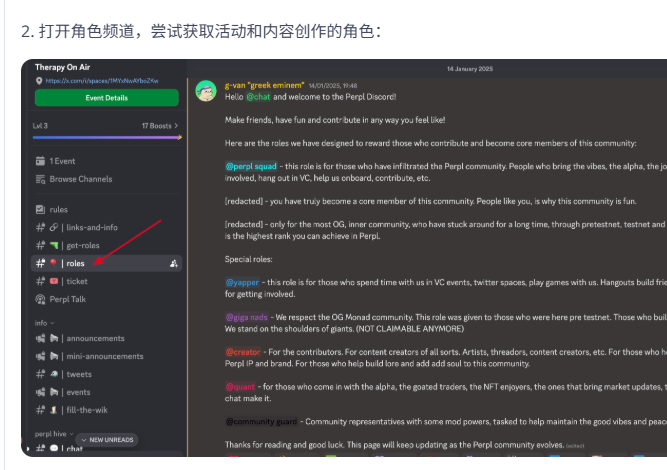667x470 pixels.
Task: Click the rules checkbox icon
Action: coord(40,209)
